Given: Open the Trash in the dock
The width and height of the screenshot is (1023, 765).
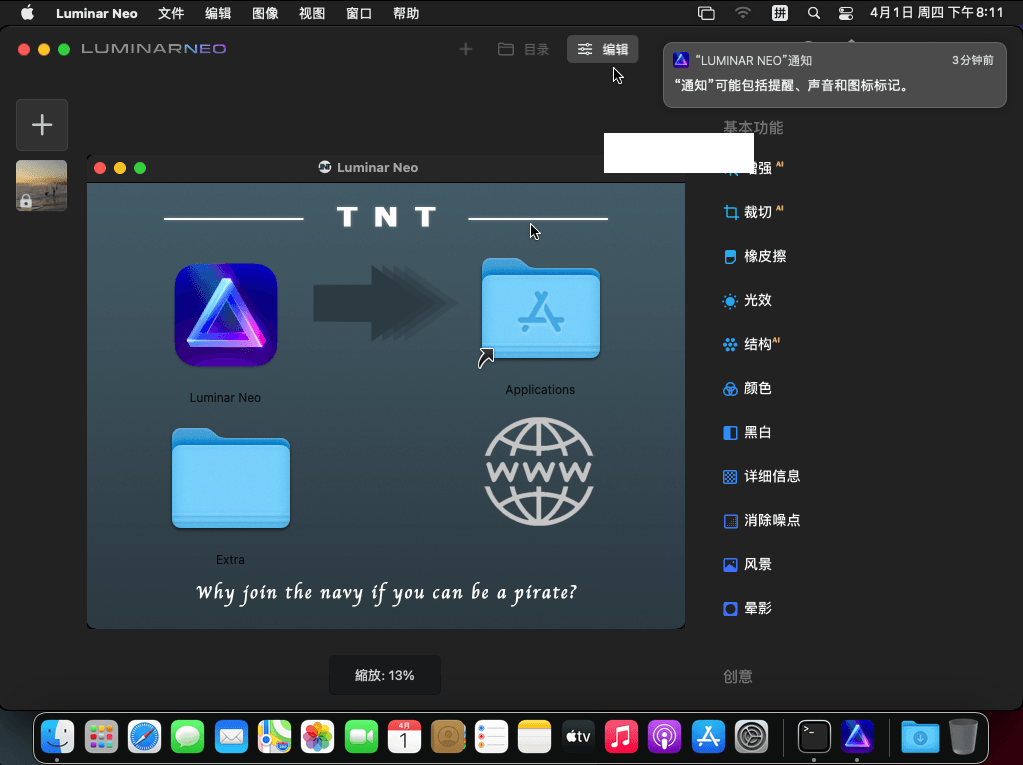Looking at the screenshot, I should pyautogui.click(x=963, y=737).
